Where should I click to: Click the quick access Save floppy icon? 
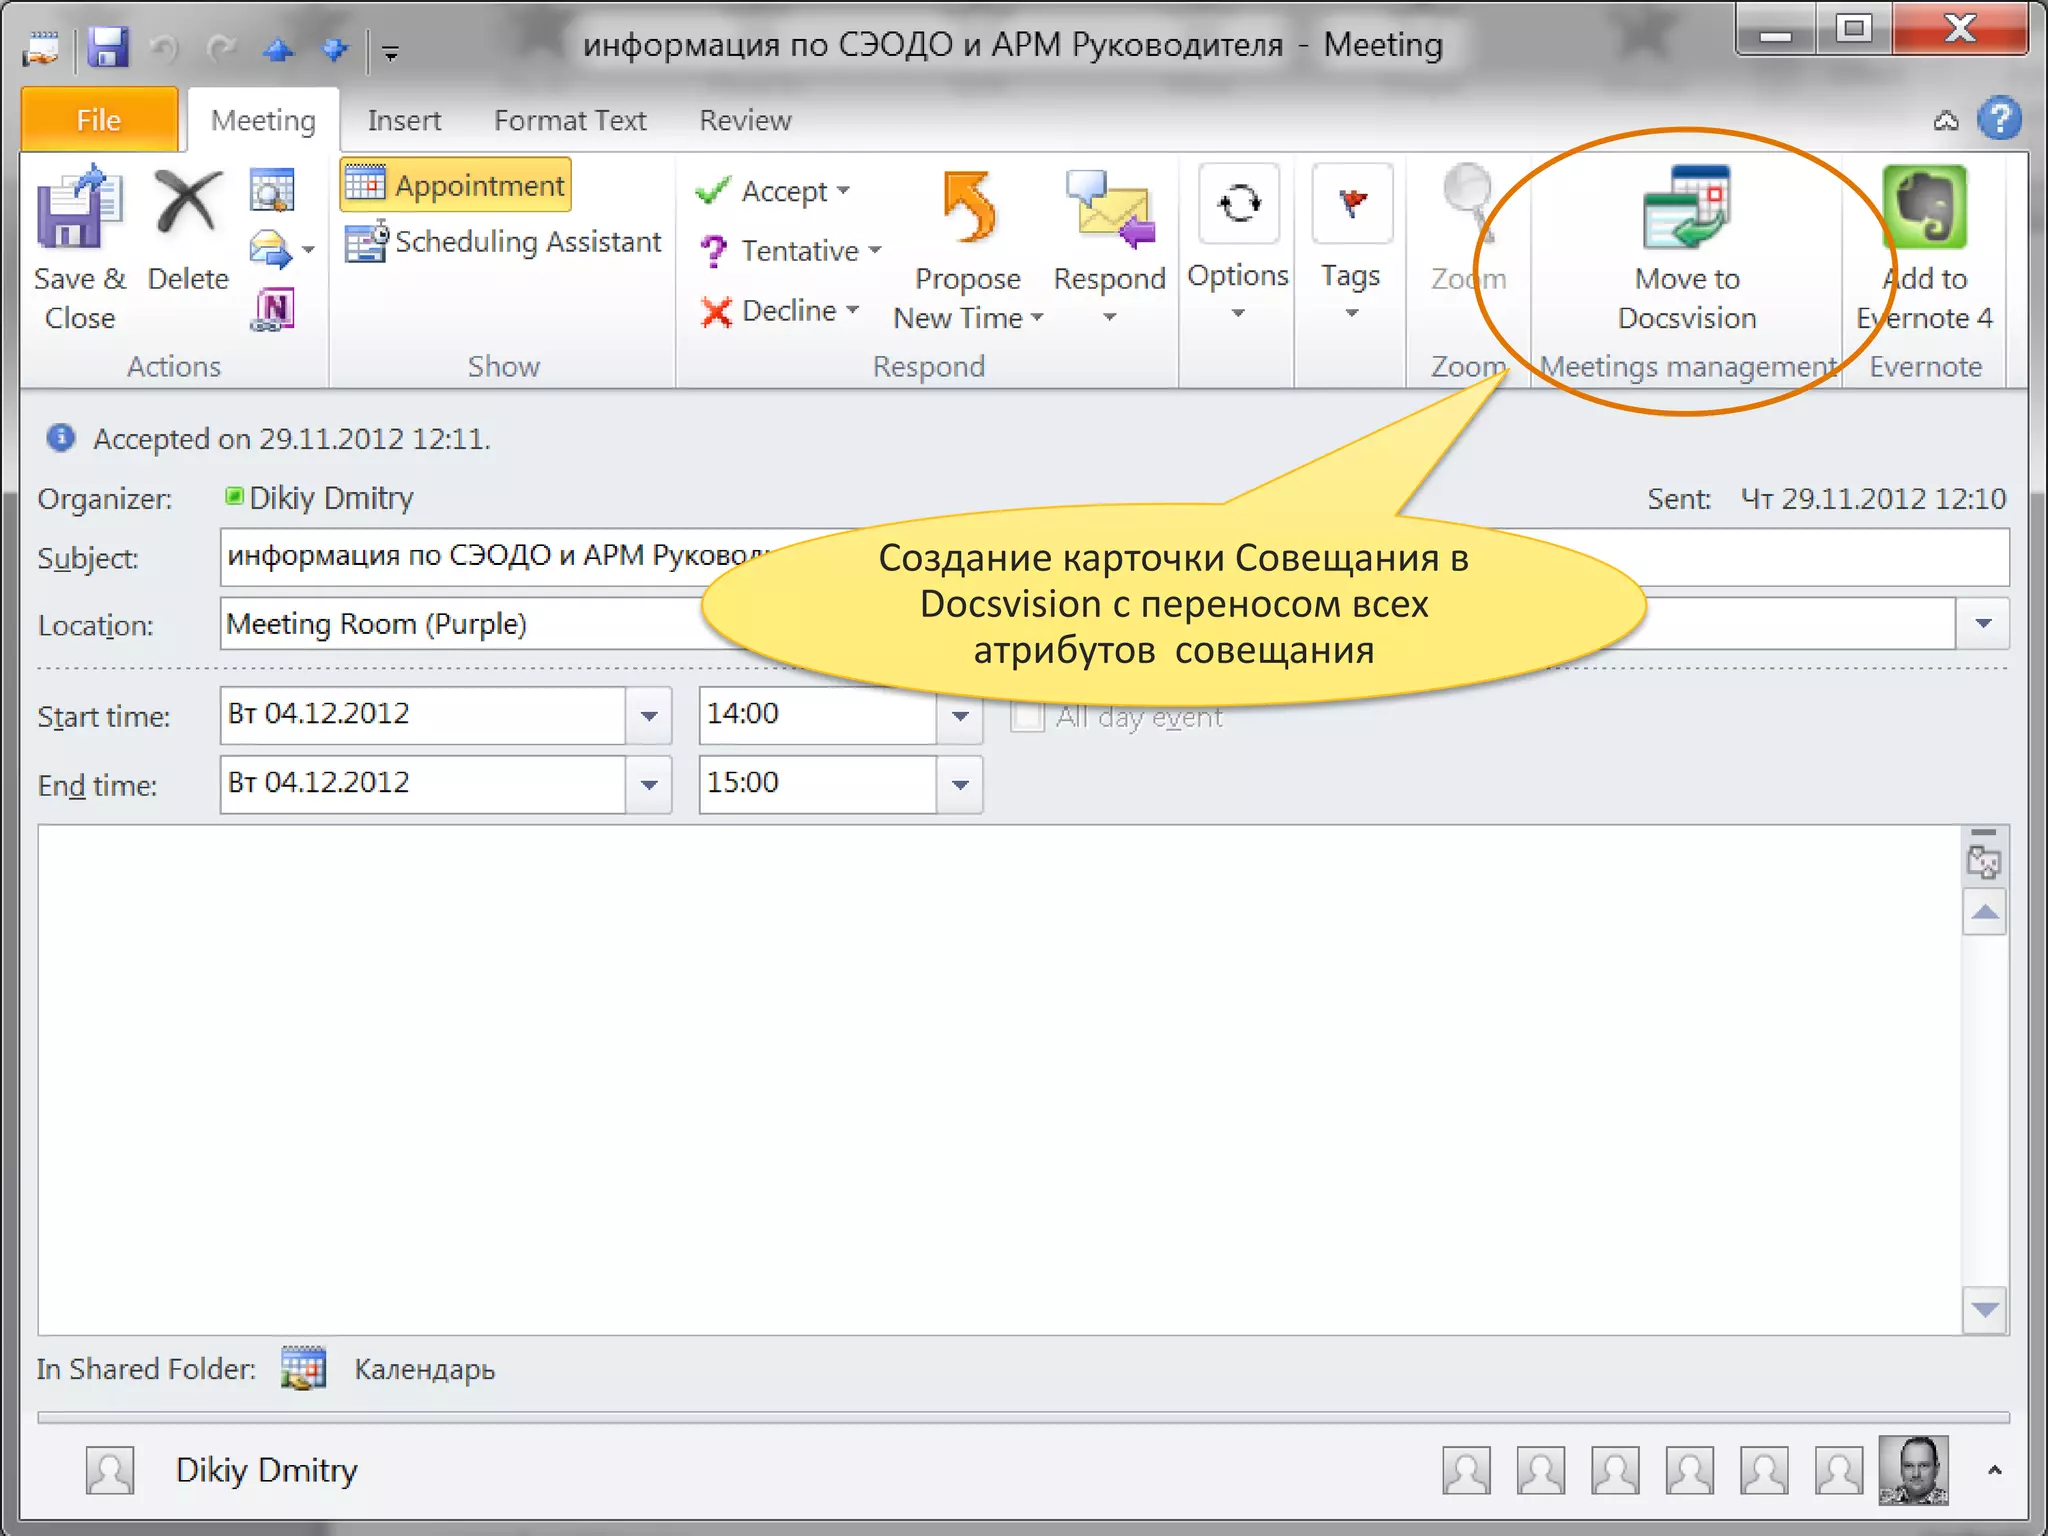107,47
